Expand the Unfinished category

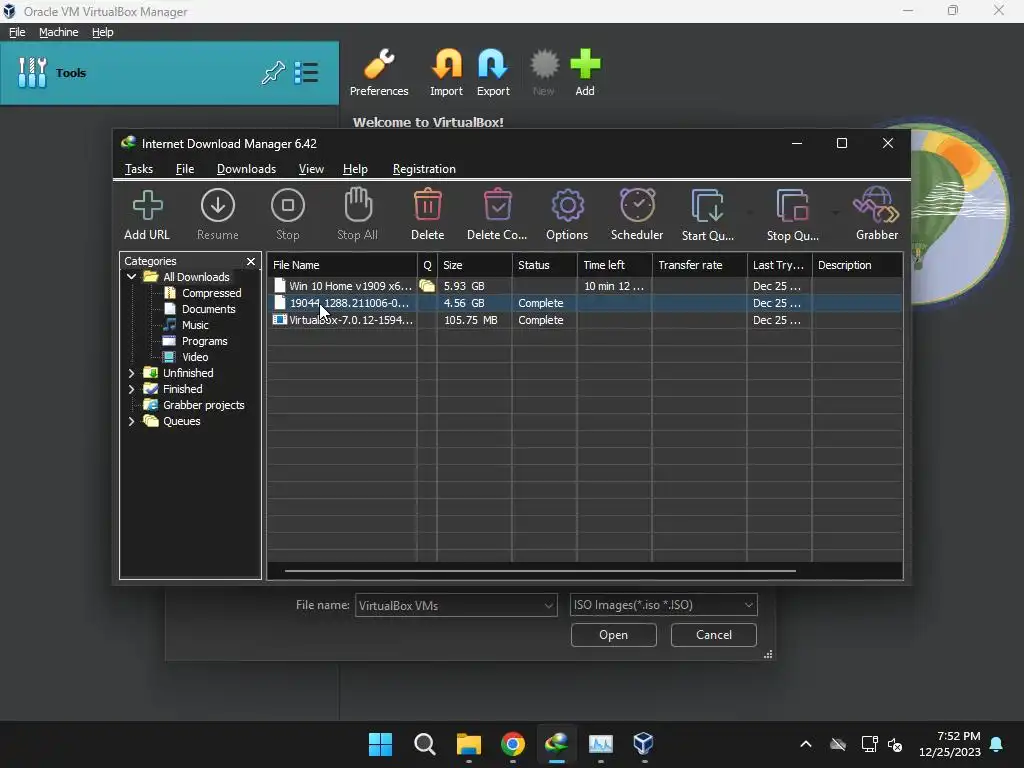point(131,373)
